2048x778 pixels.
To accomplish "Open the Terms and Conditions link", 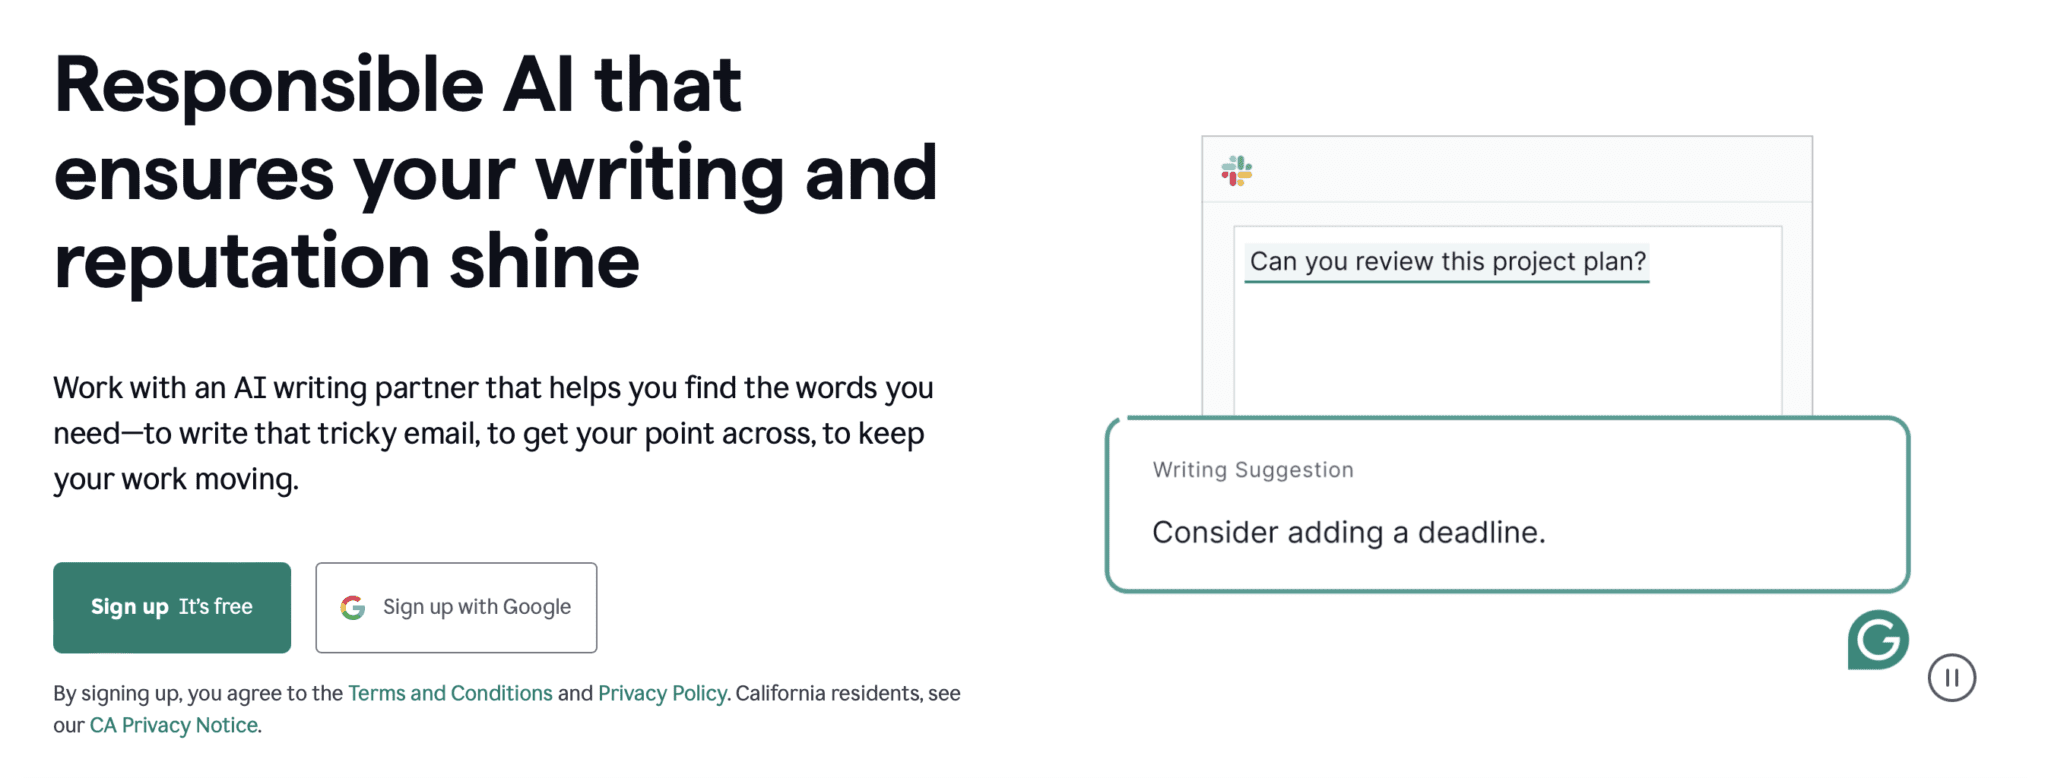I will (450, 693).
